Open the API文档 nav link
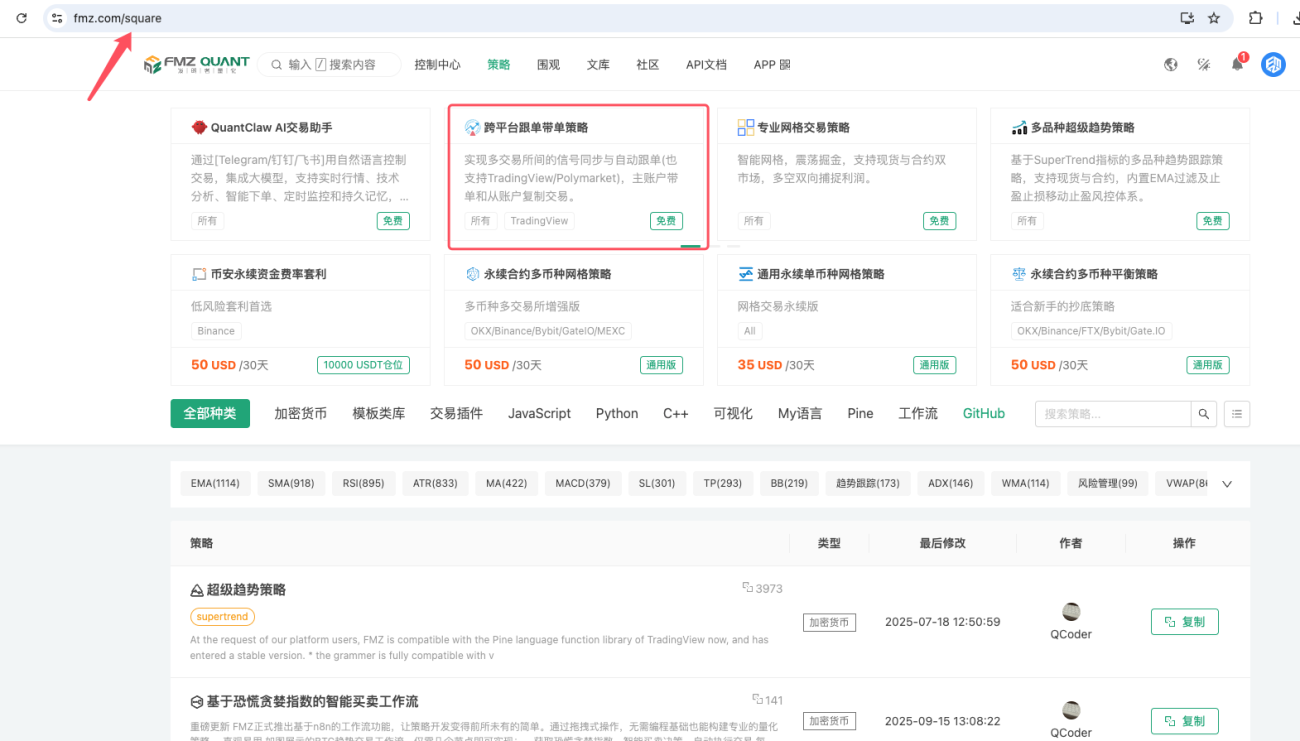Image resolution: width=1300 pixels, height=741 pixels. (706, 65)
